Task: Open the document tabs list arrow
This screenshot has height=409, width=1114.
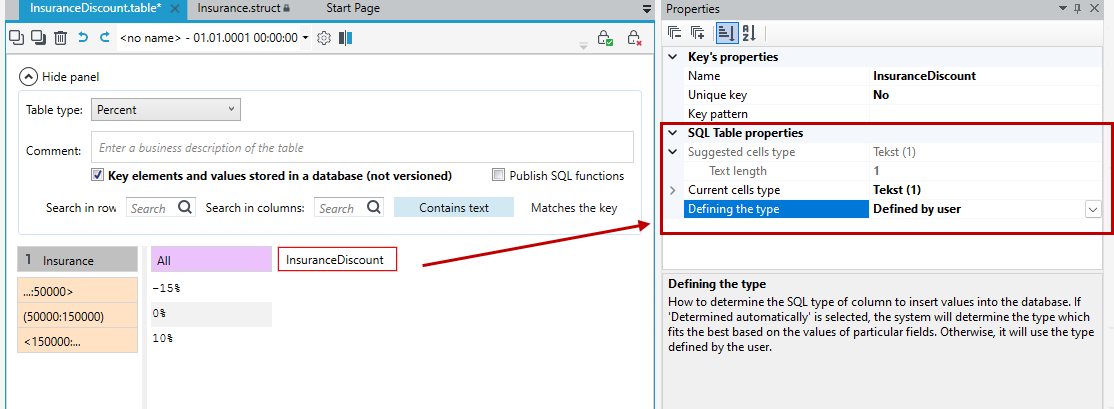Action: click(x=647, y=9)
